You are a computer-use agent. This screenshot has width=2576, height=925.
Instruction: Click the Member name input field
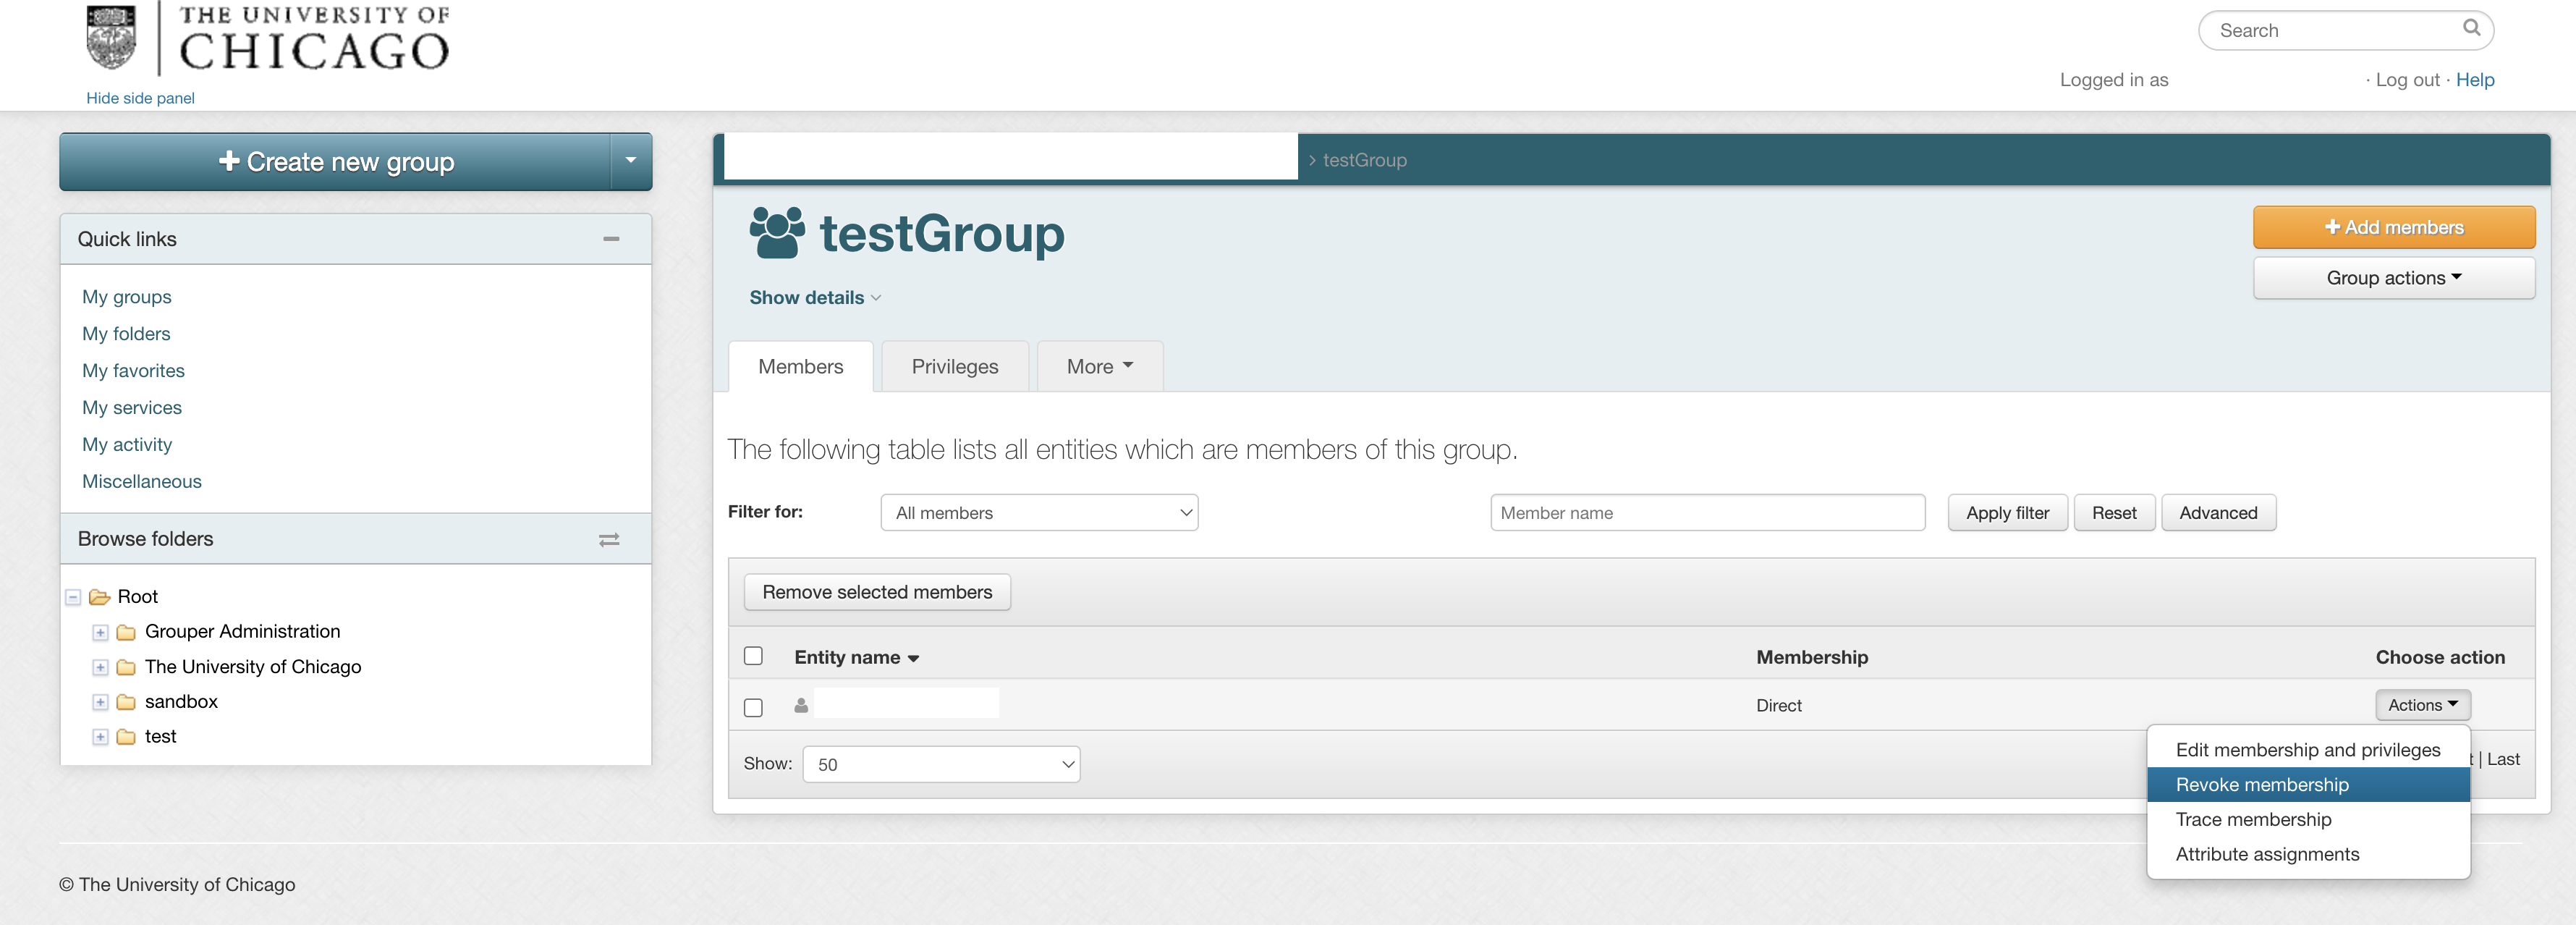1706,513
